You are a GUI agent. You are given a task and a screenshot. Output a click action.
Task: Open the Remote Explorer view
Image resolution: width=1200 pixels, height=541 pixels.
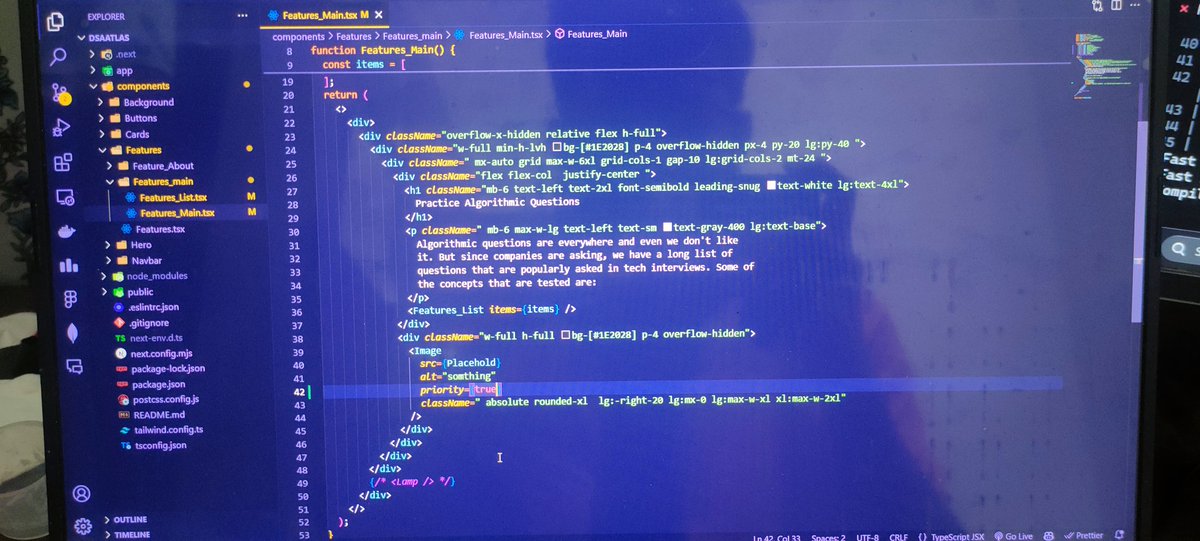coord(66,196)
